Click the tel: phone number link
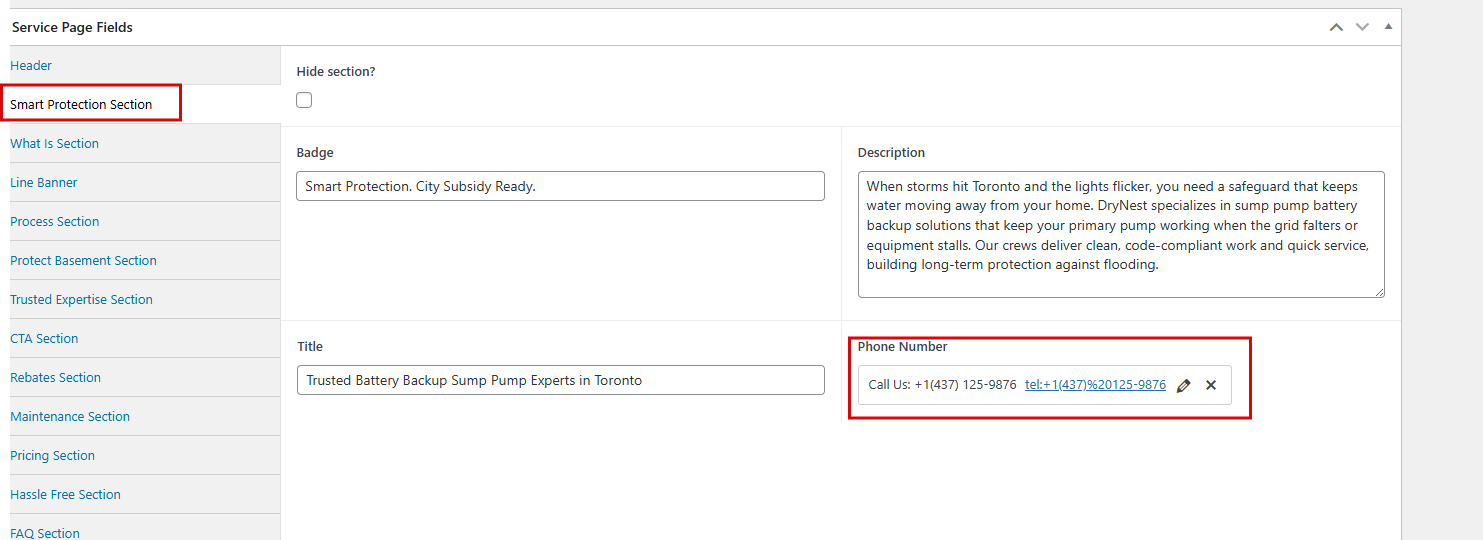Image resolution: width=1483 pixels, height=540 pixels. 1095,385
